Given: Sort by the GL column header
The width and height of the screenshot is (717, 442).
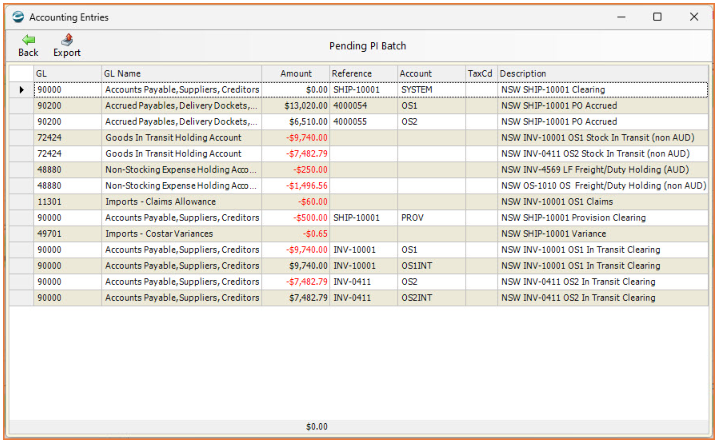Looking at the screenshot, I should pos(67,74).
